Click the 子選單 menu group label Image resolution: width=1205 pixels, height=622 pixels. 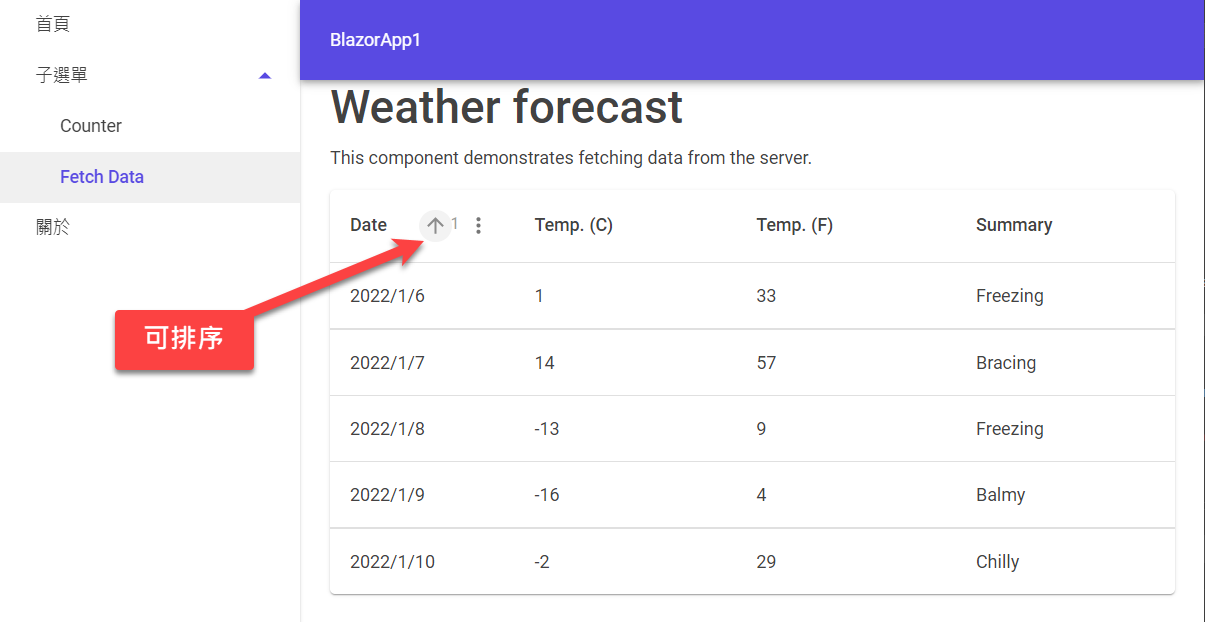point(62,75)
